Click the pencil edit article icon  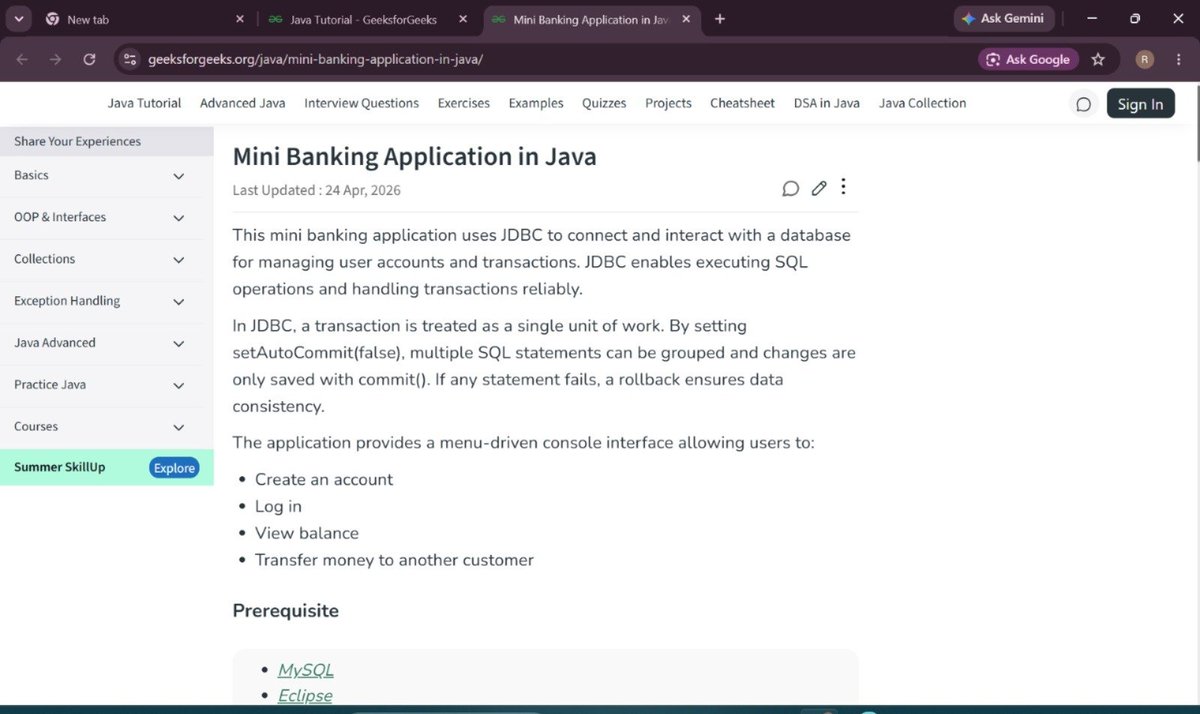(x=819, y=188)
